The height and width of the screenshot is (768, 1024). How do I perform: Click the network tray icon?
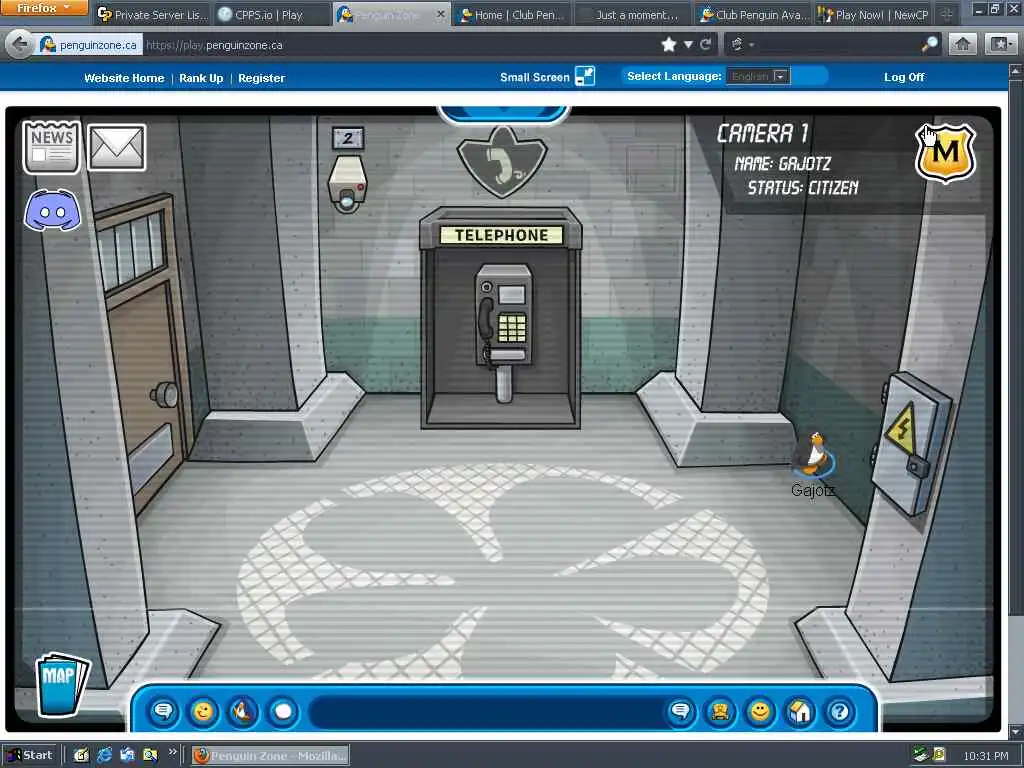tap(920, 755)
